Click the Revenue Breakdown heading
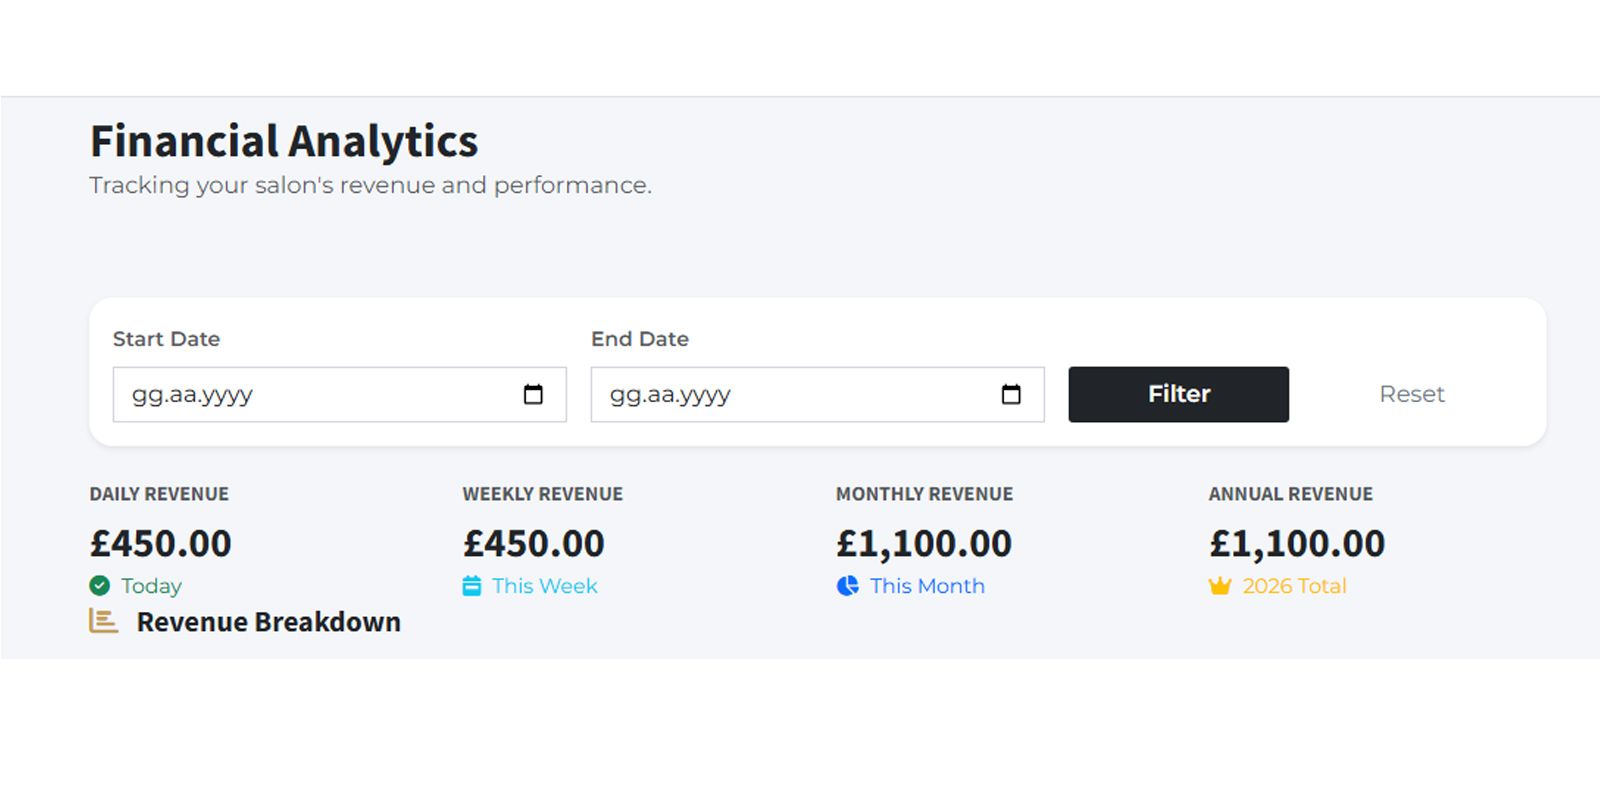The image size is (1600, 800). pyautogui.click(x=268, y=622)
